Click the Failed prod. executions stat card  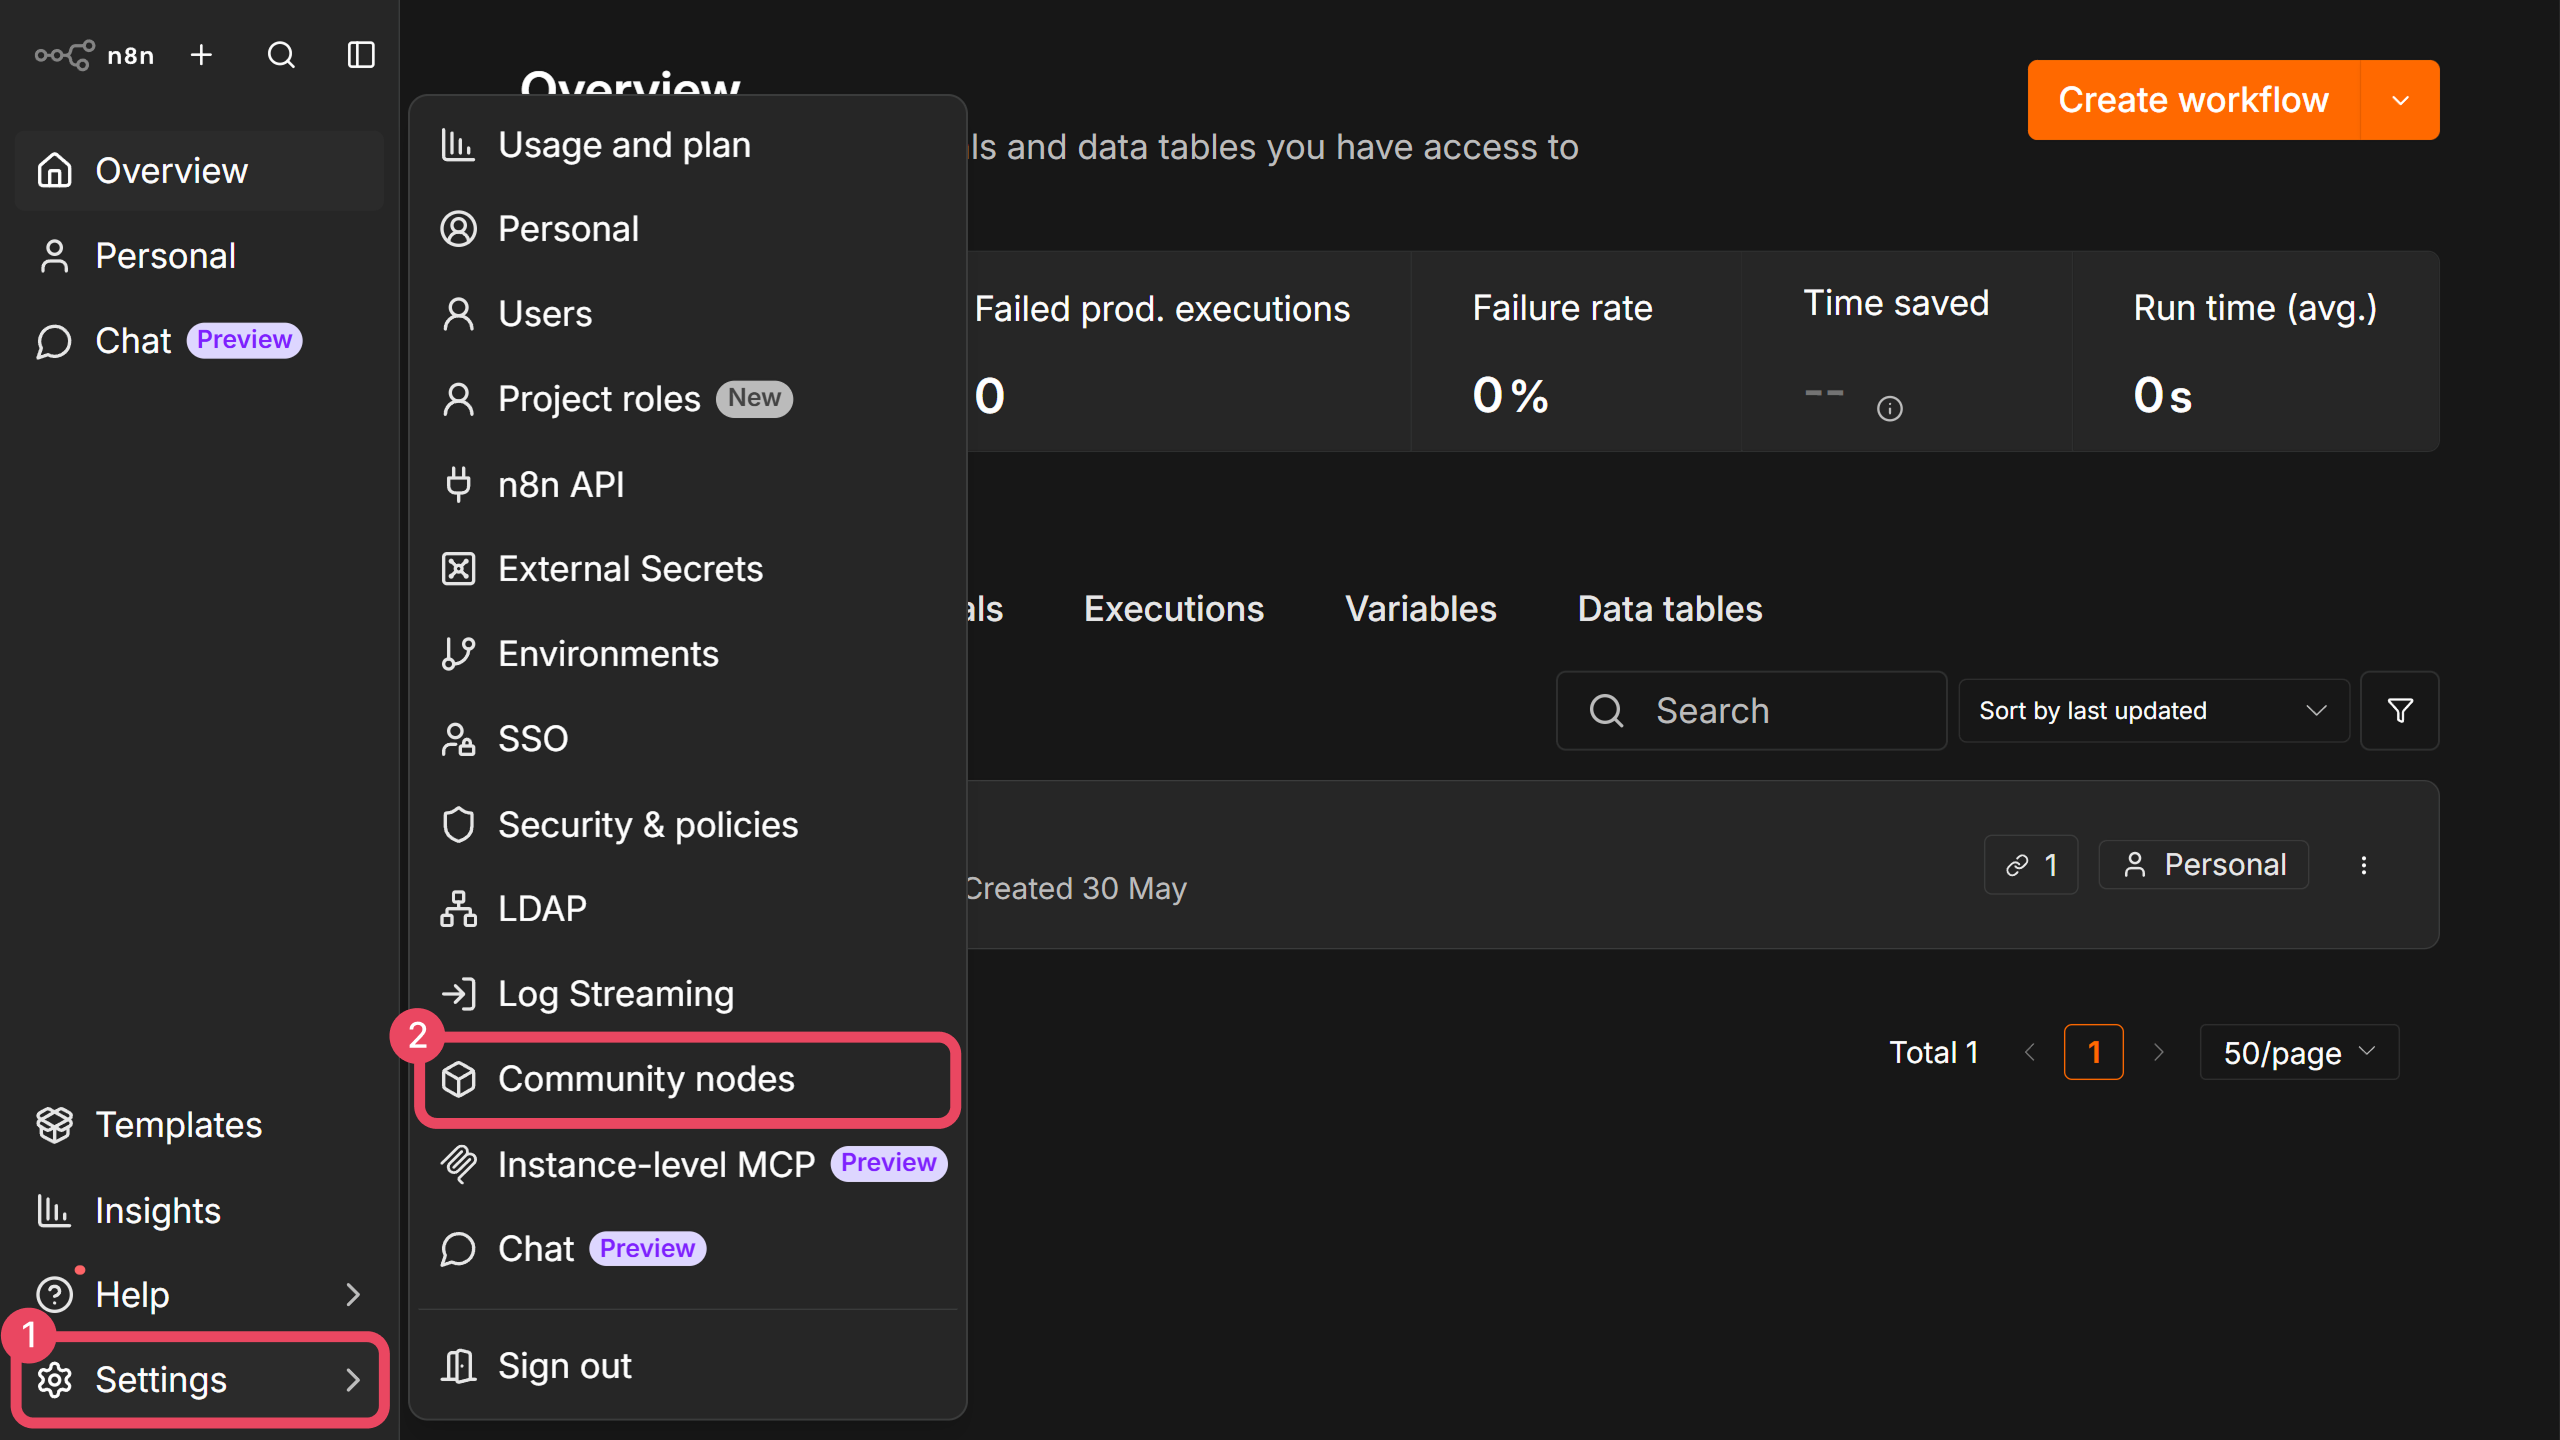click(1189, 351)
